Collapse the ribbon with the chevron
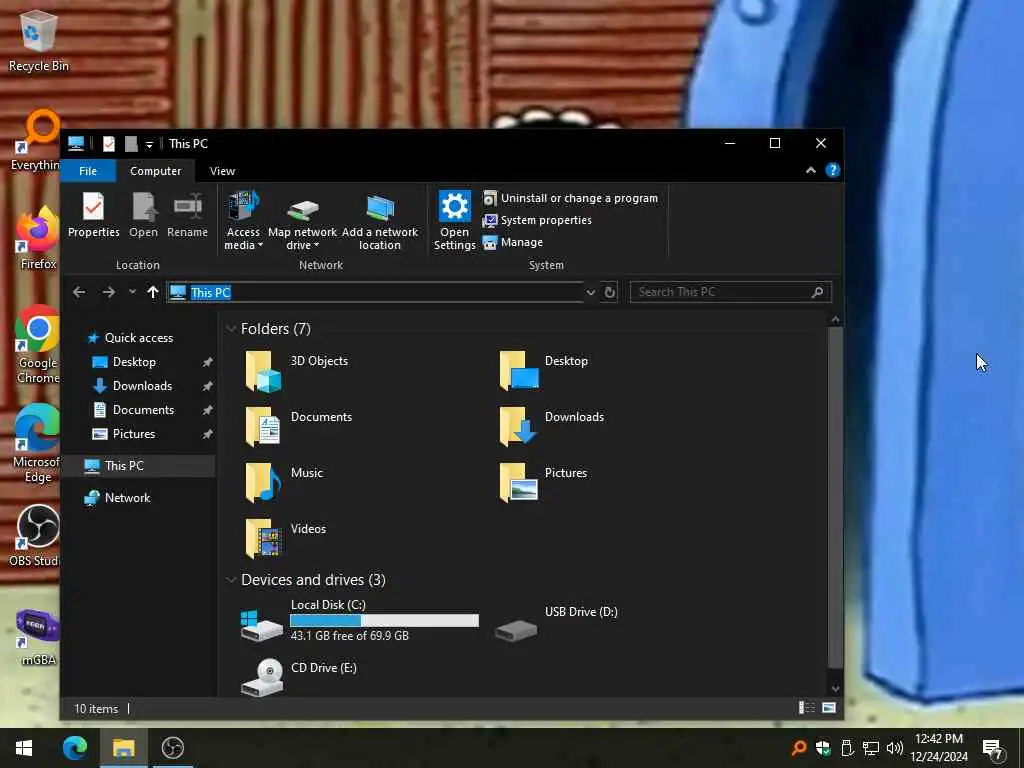This screenshot has width=1024, height=768. (810, 170)
